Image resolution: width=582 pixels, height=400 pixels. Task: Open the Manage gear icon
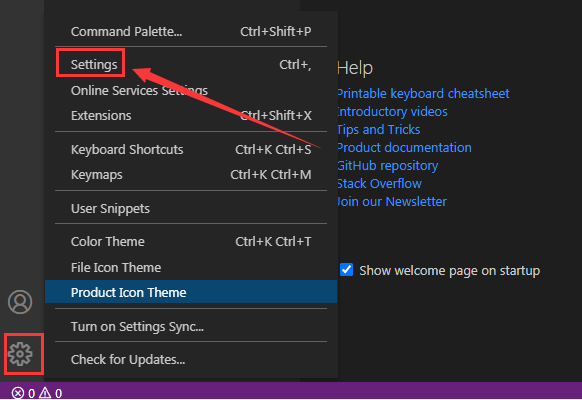click(20, 354)
